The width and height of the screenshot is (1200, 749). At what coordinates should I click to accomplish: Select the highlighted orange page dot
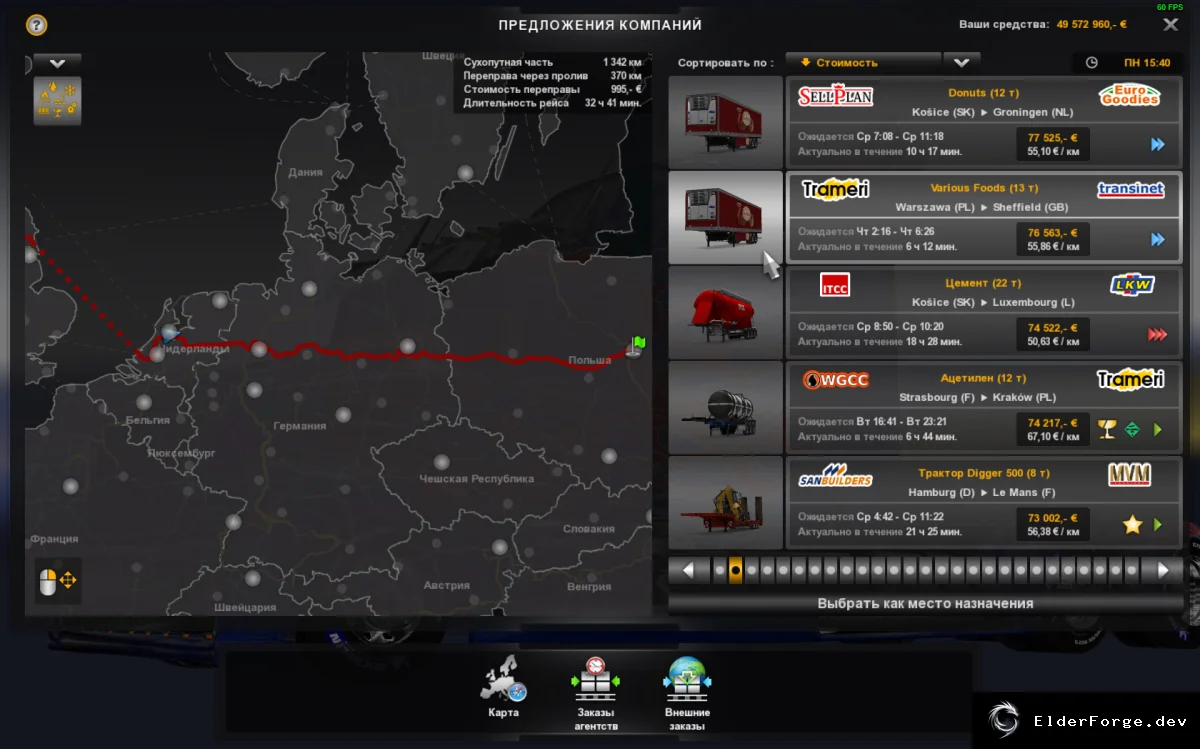tap(736, 571)
